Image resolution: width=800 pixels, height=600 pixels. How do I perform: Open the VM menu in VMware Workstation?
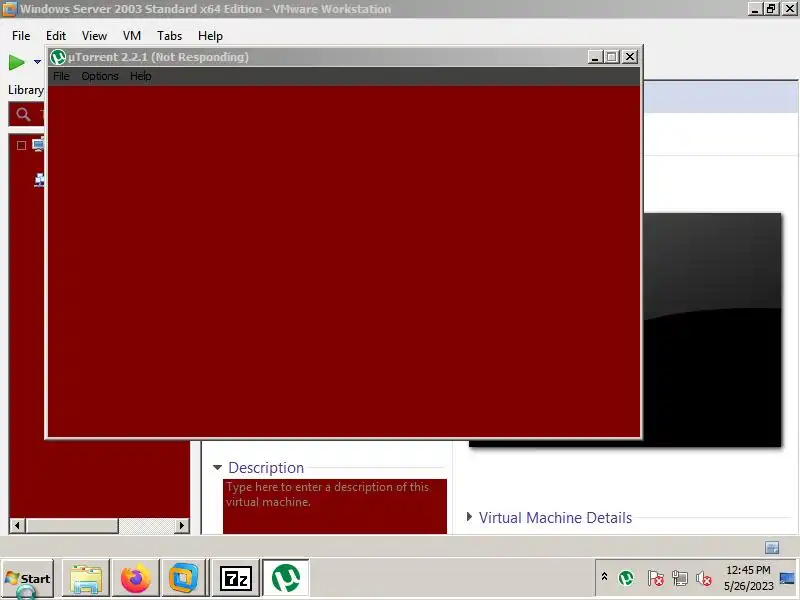pyautogui.click(x=132, y=36)
